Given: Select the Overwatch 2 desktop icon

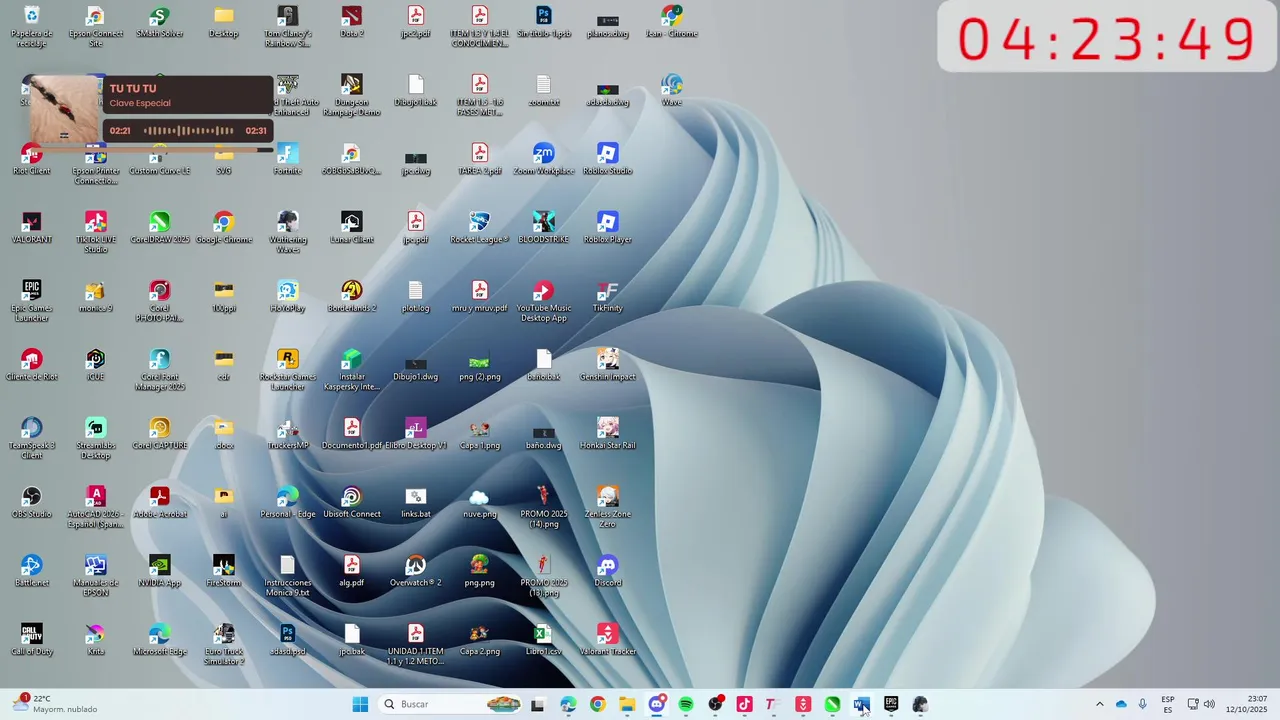Looking at the screenshot, I should 416,571.
